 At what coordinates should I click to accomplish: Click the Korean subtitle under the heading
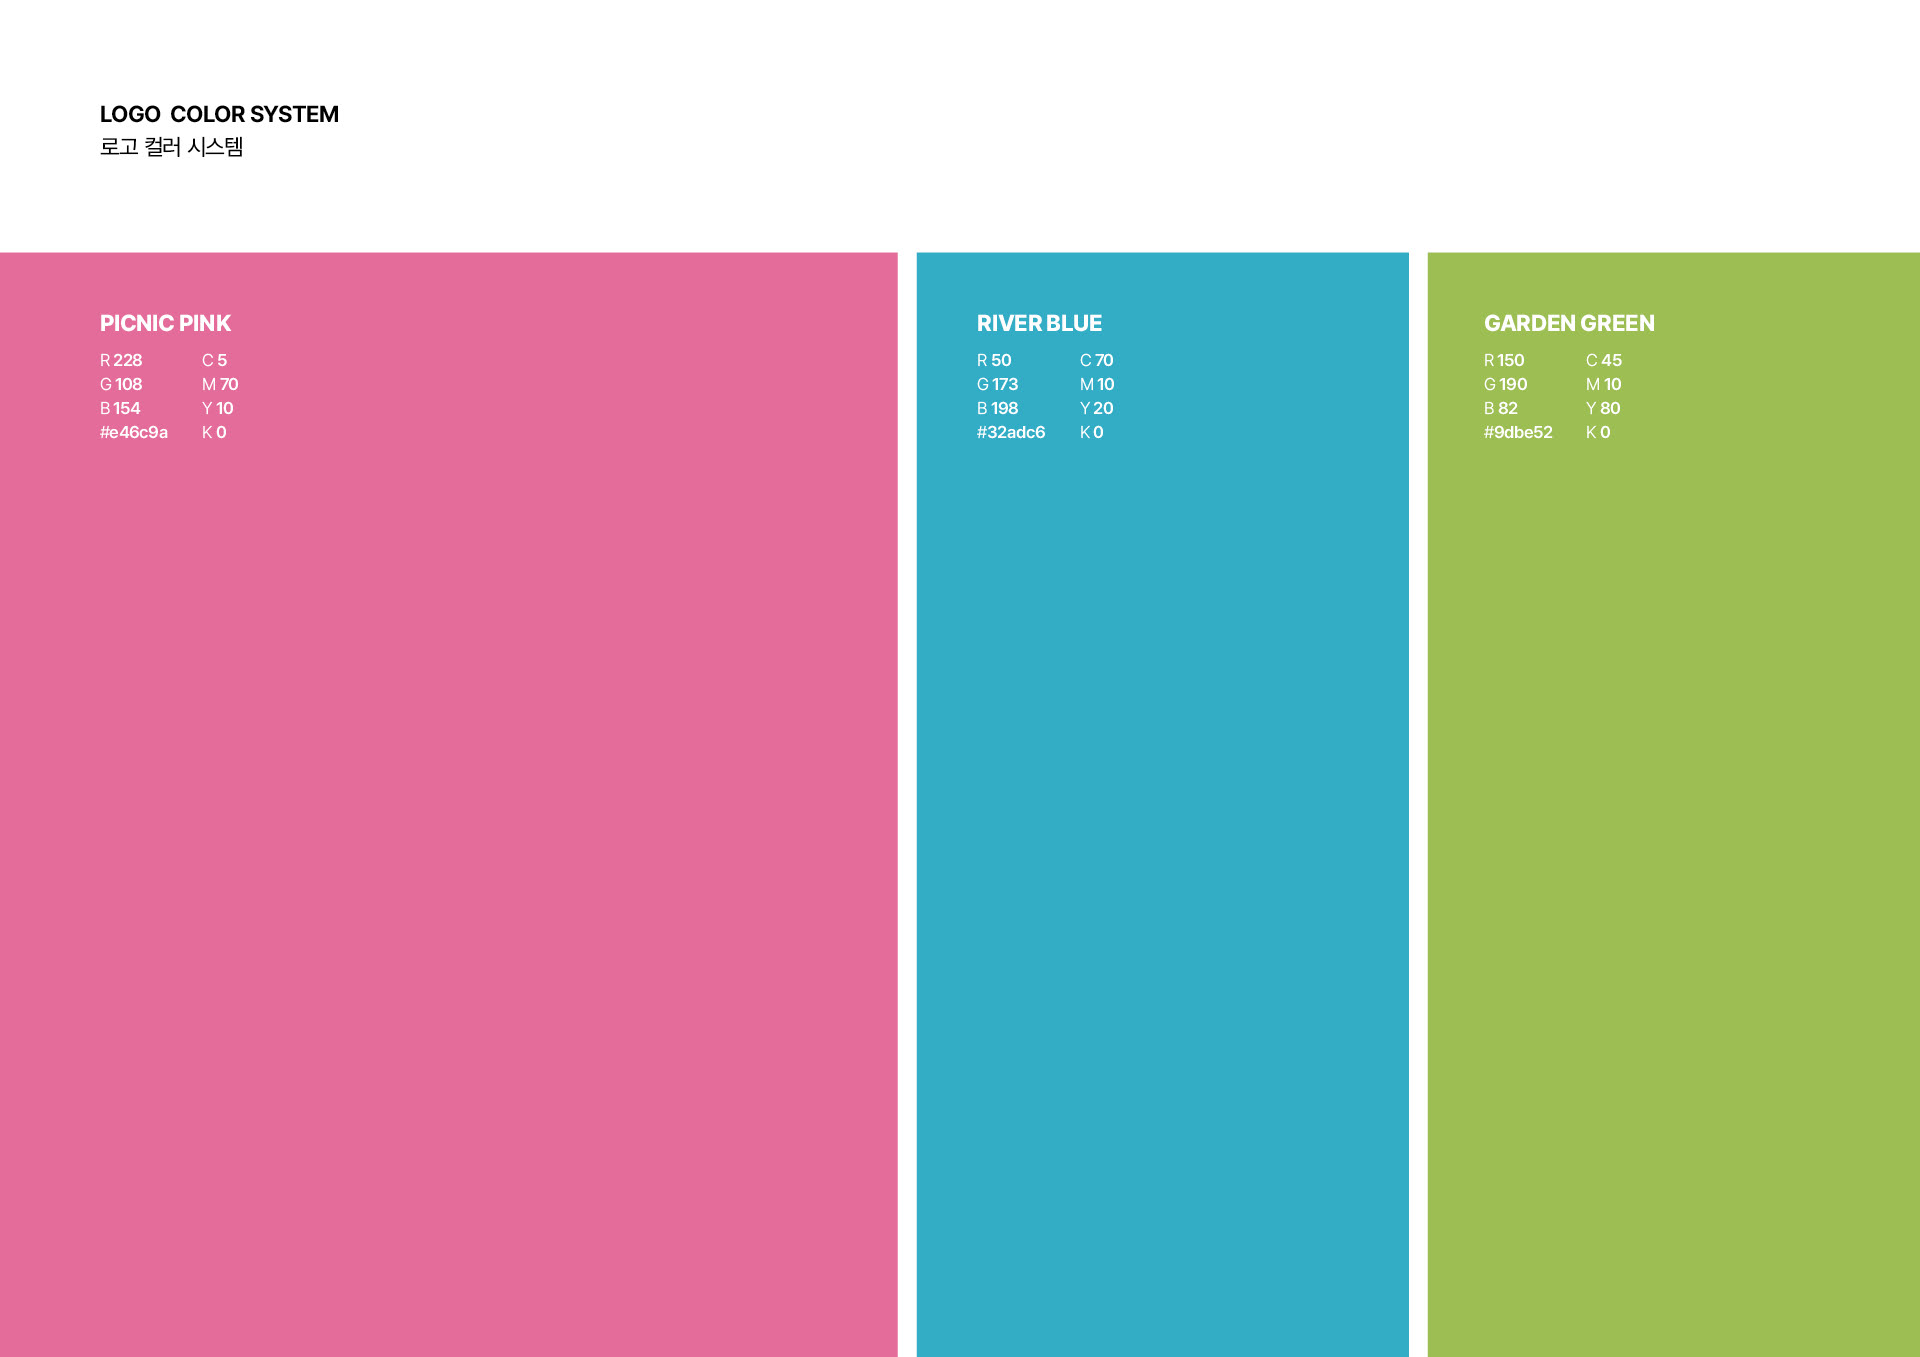point(171,147)
